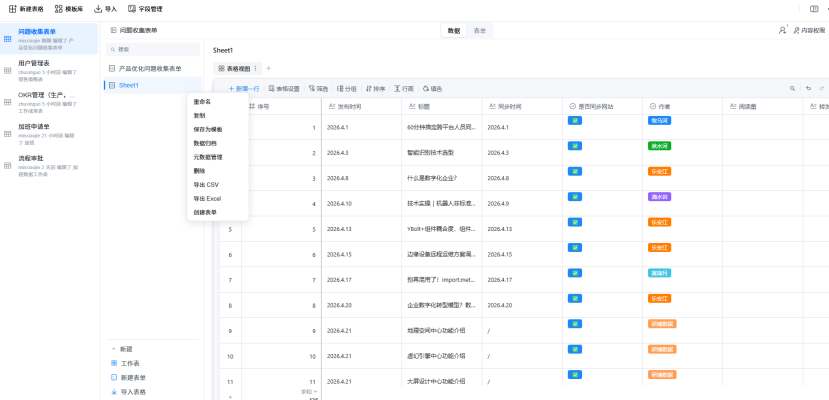829x400 pixels.
Task: Toggle 是否同步网站 checkbox in row 11
Action: [x=575, y=374]
